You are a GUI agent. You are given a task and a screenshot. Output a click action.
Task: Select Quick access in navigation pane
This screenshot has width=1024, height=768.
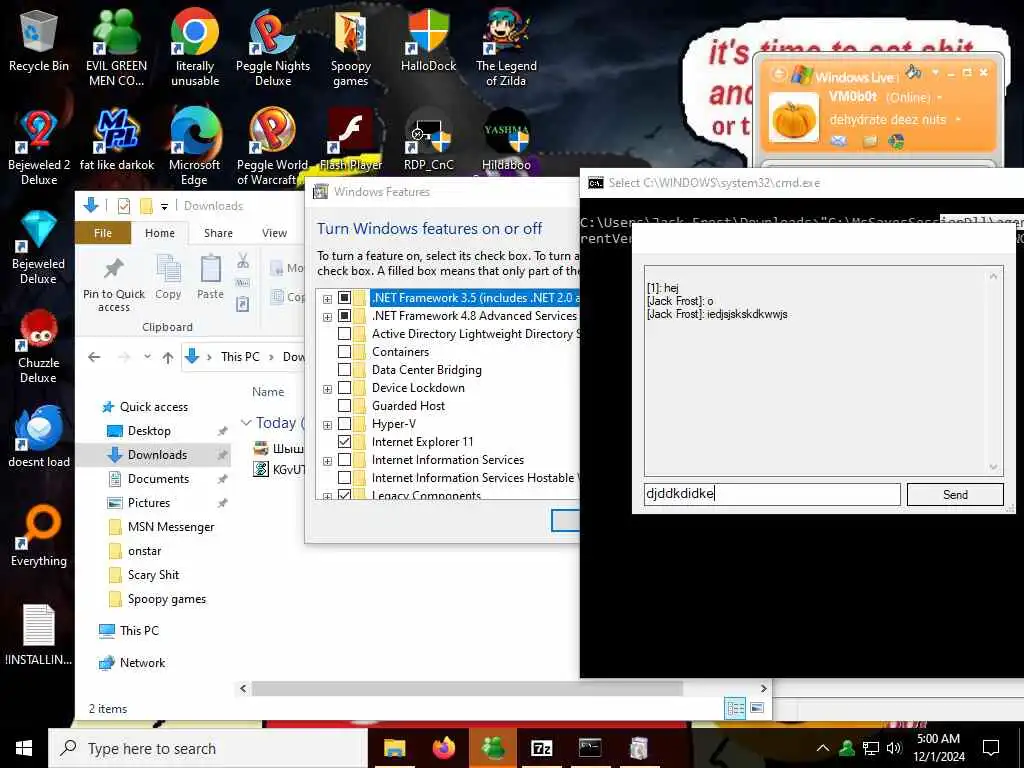(x=153, y=407)
